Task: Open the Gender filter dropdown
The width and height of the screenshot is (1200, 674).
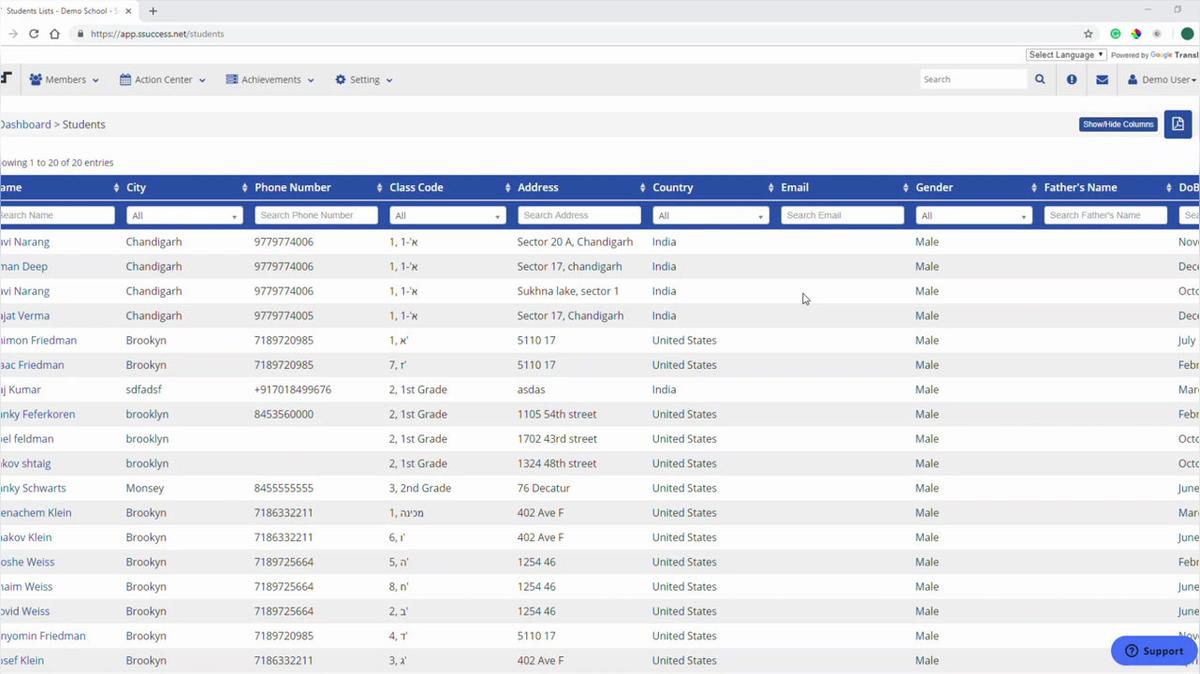Action: tap(974, 215)
